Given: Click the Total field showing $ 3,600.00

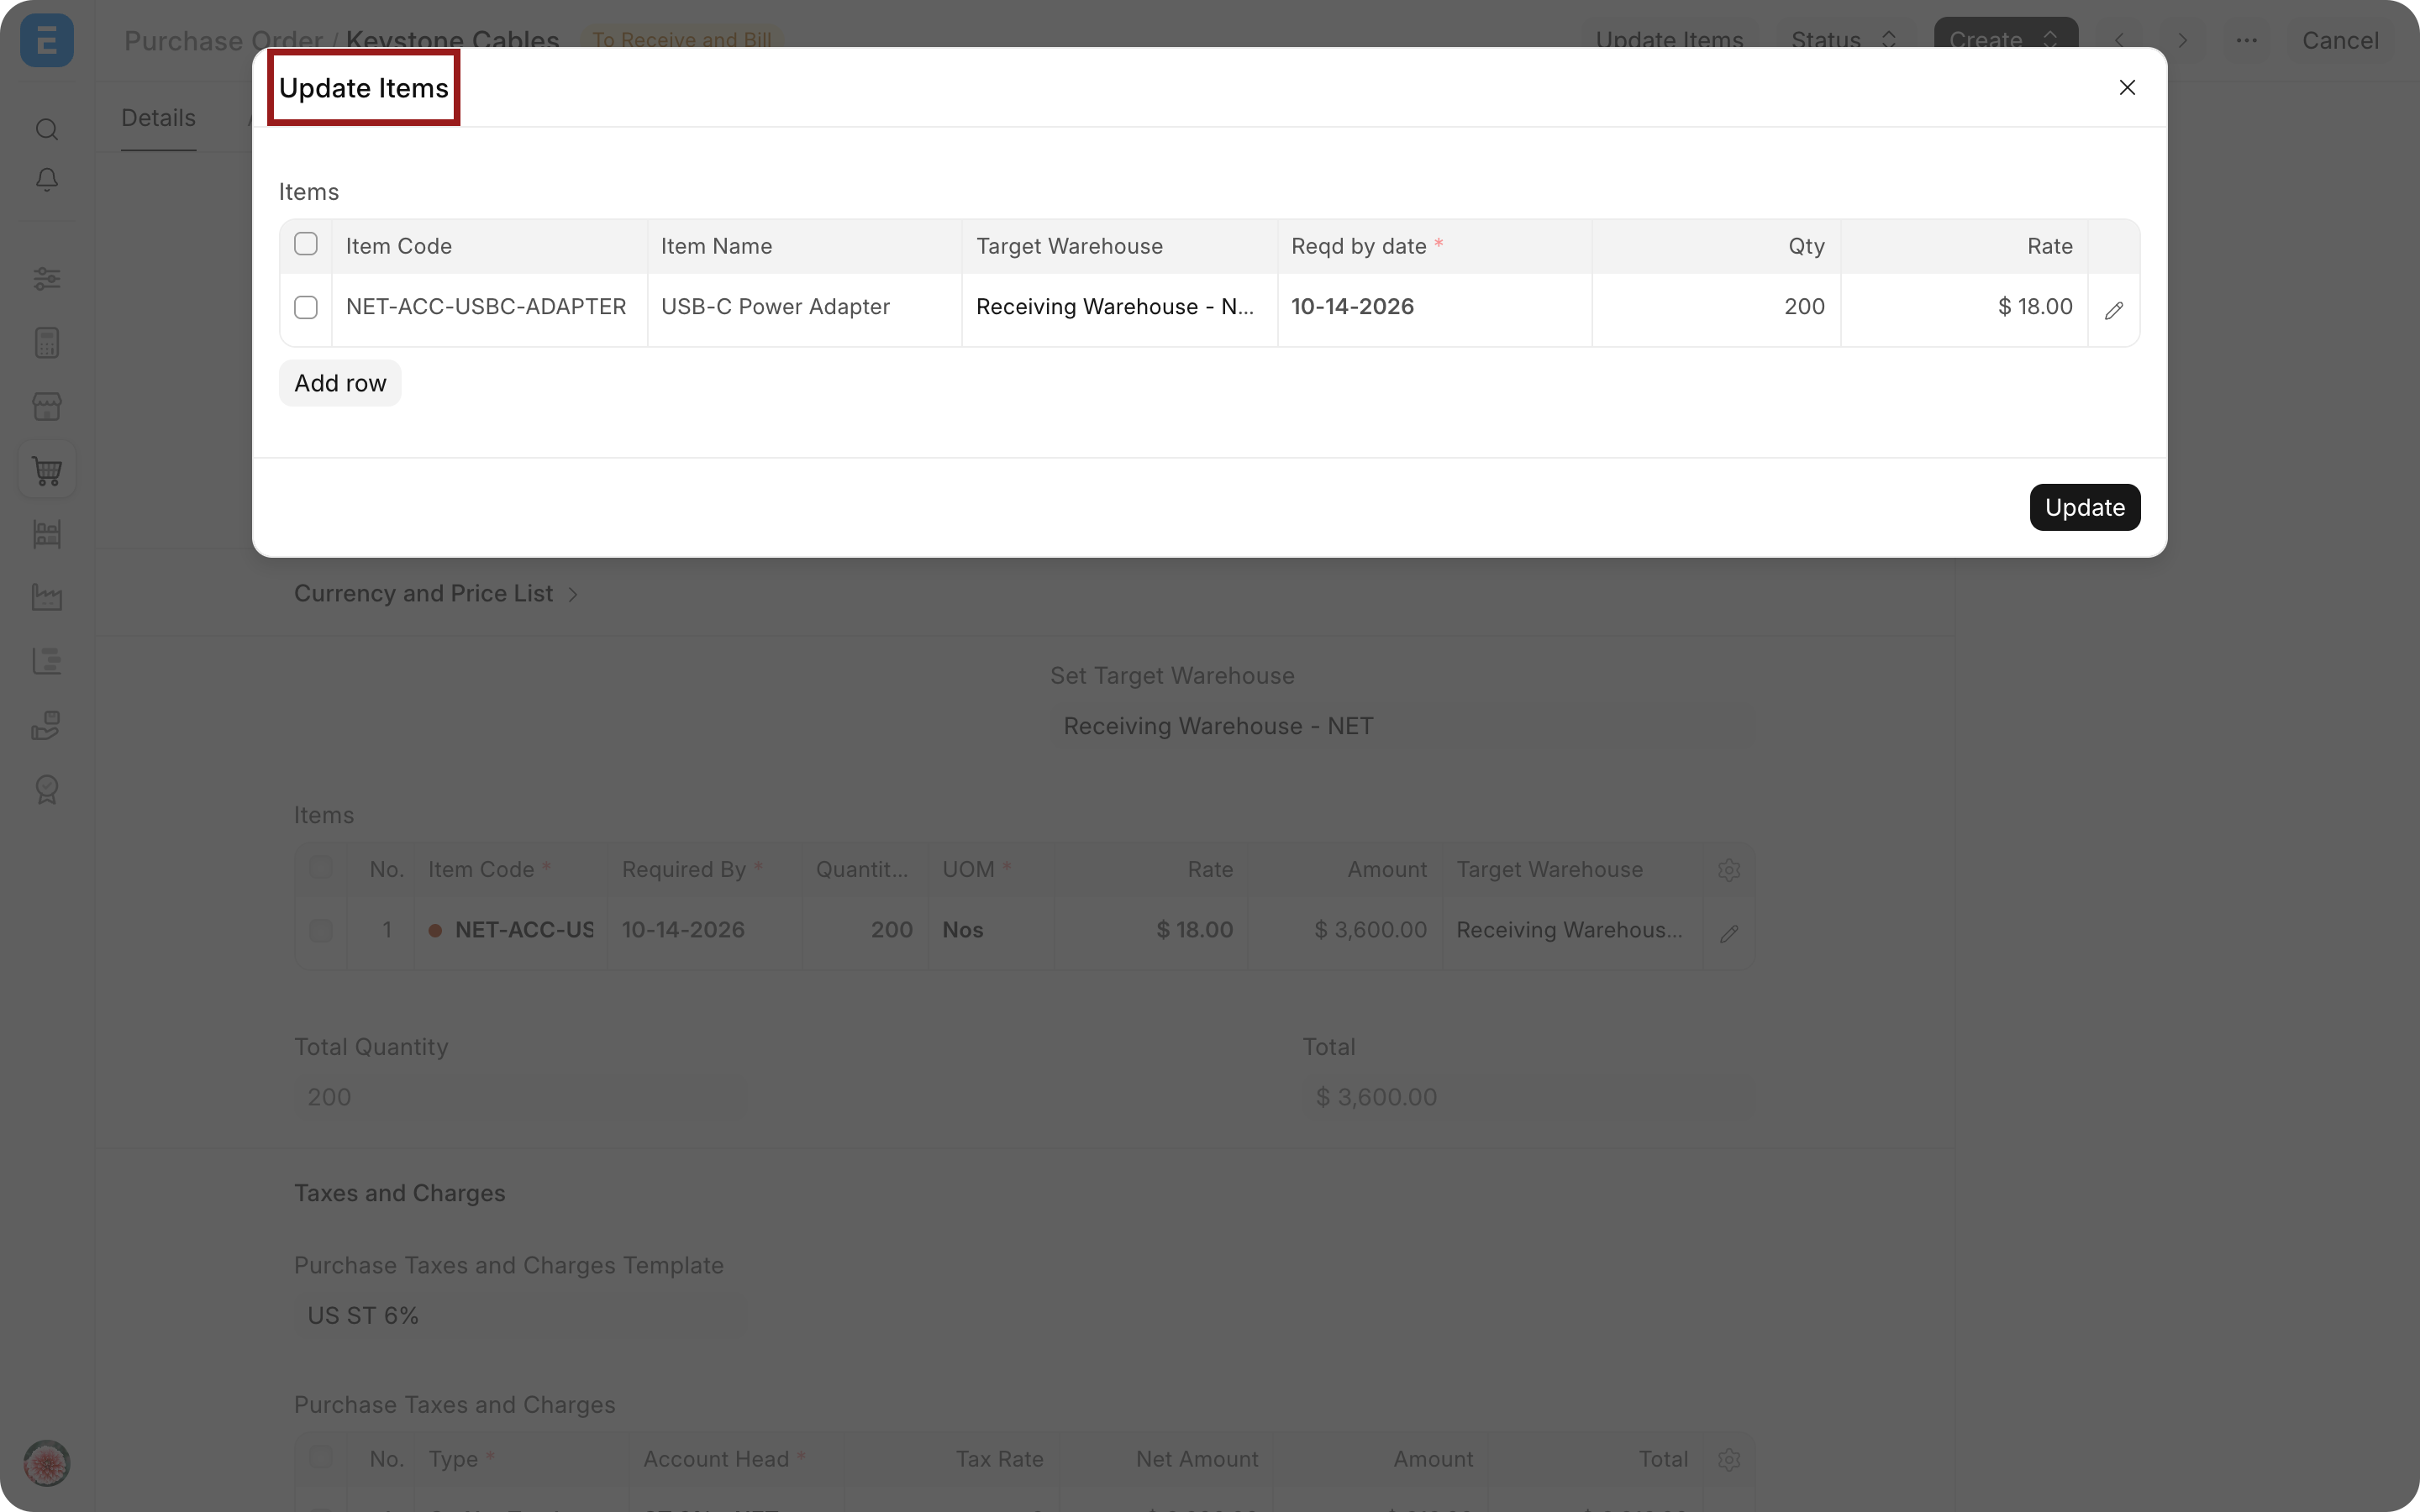Looking at the screenshot, I should [x=1528, y=1097].
